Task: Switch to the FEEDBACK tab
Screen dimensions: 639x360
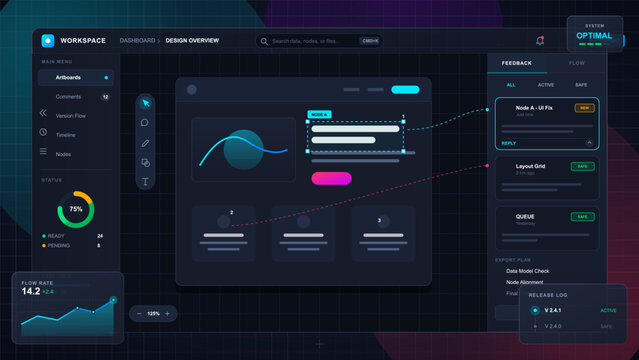Action: click(516, 63)
